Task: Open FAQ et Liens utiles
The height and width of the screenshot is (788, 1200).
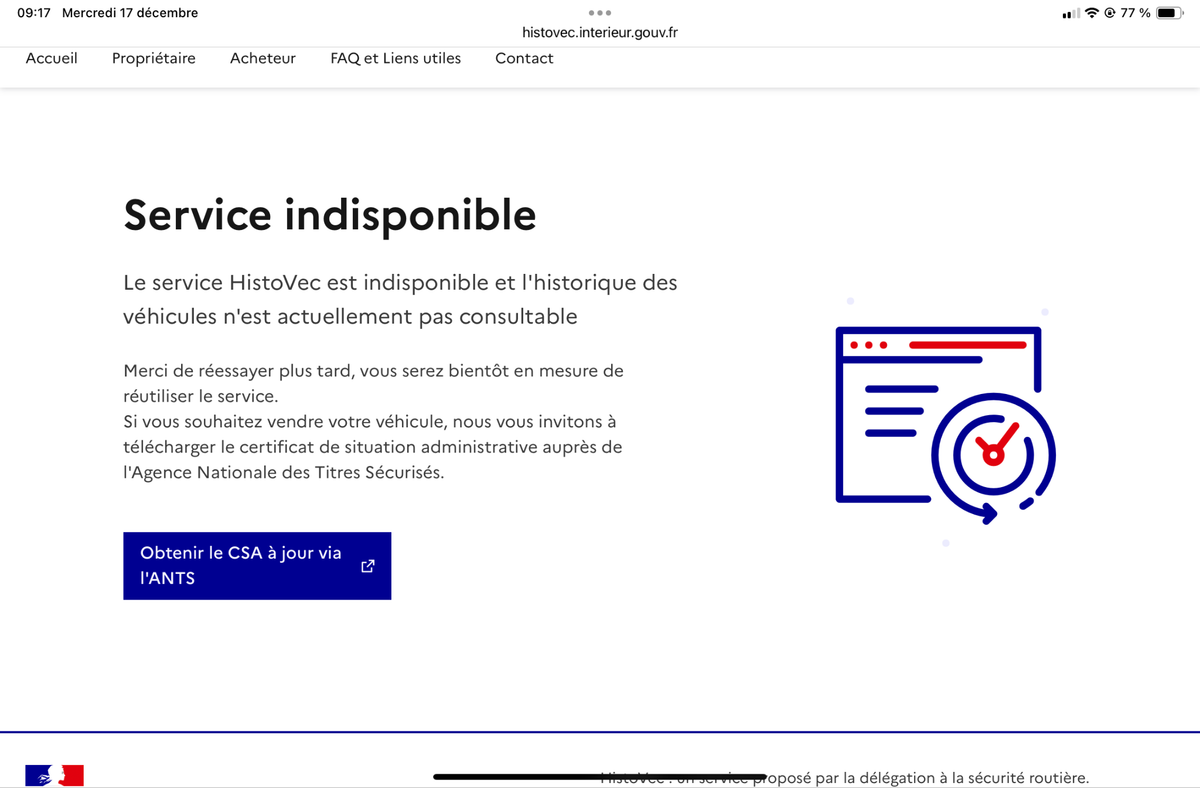Action: point(396,58)
